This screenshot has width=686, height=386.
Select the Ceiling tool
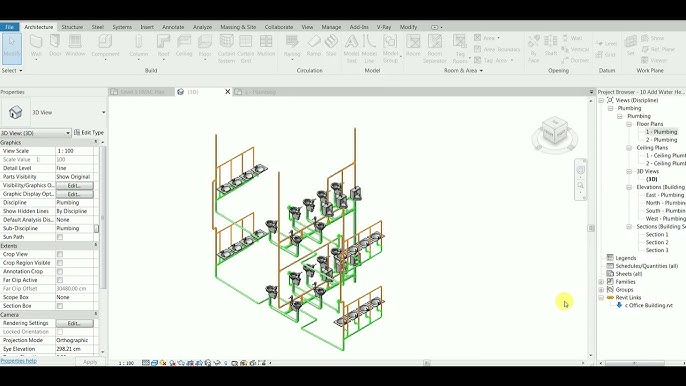(184, 46)
